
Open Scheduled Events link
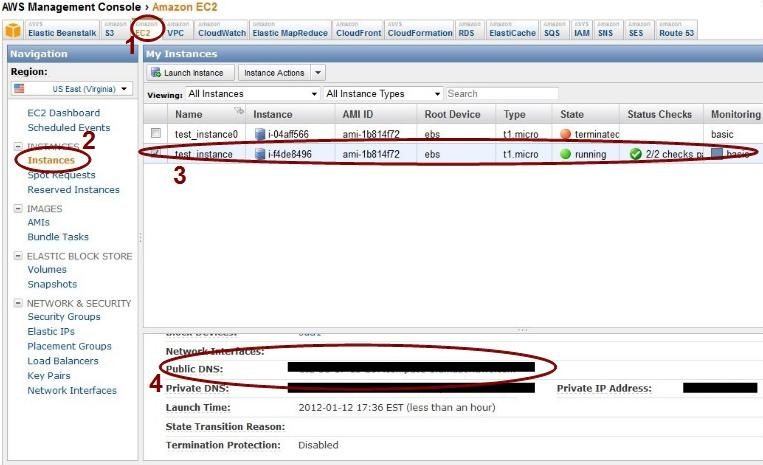[69, 127]
